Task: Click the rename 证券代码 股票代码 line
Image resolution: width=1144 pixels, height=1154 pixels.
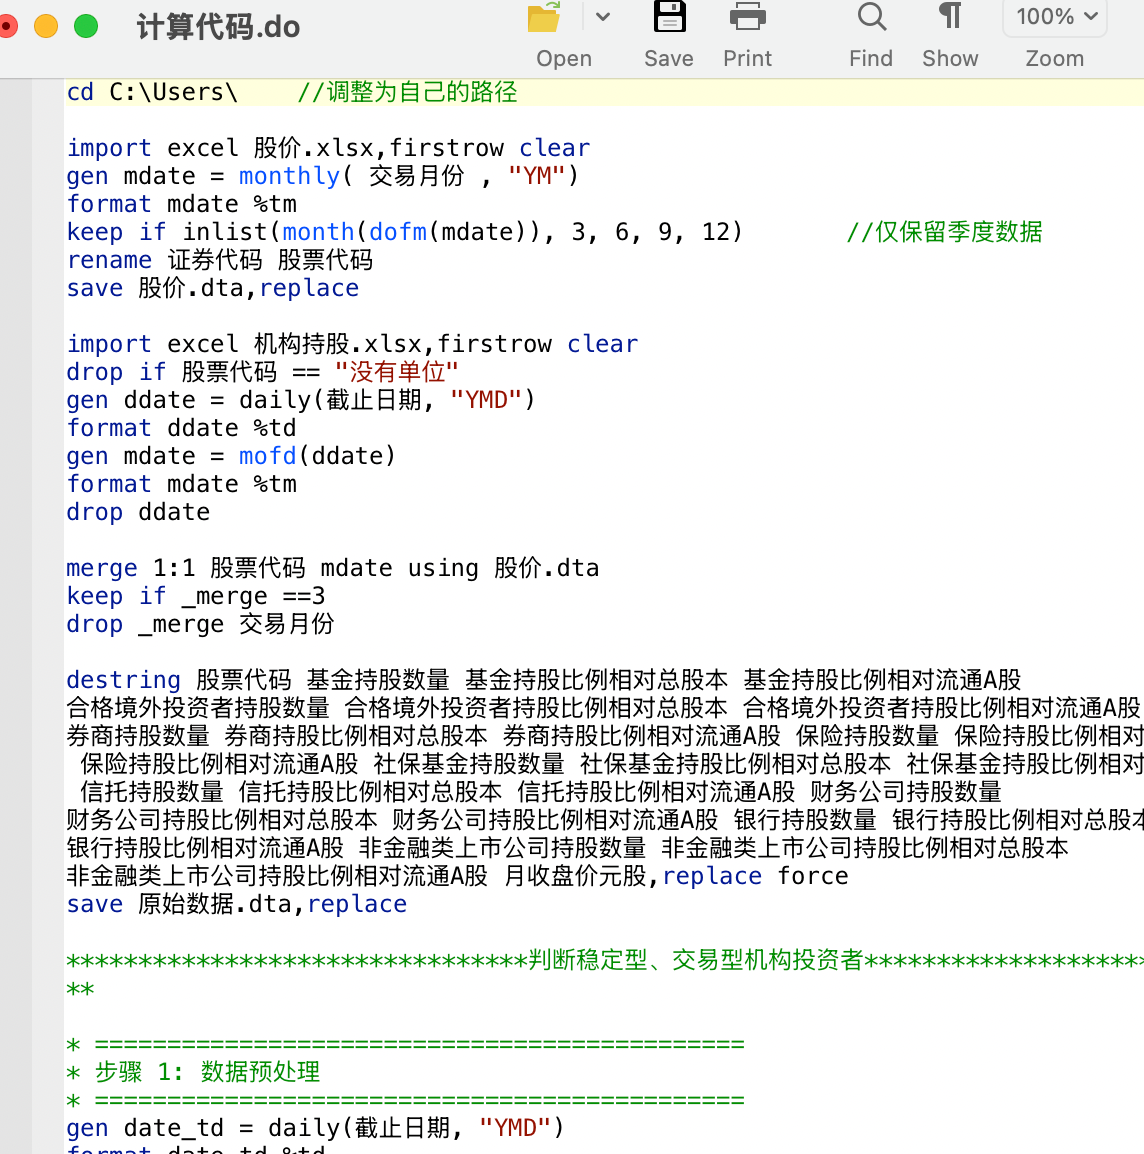Action: click(219, 260)
